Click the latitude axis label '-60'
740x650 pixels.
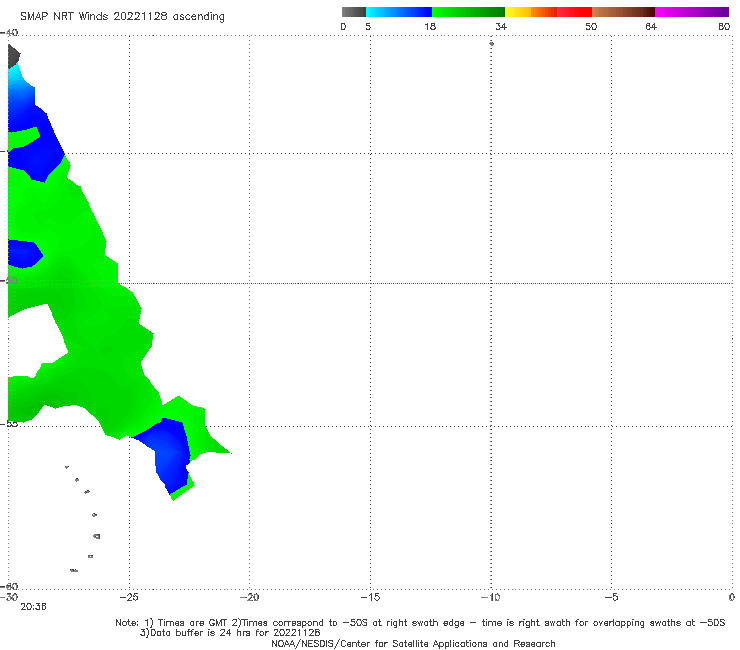9,586
